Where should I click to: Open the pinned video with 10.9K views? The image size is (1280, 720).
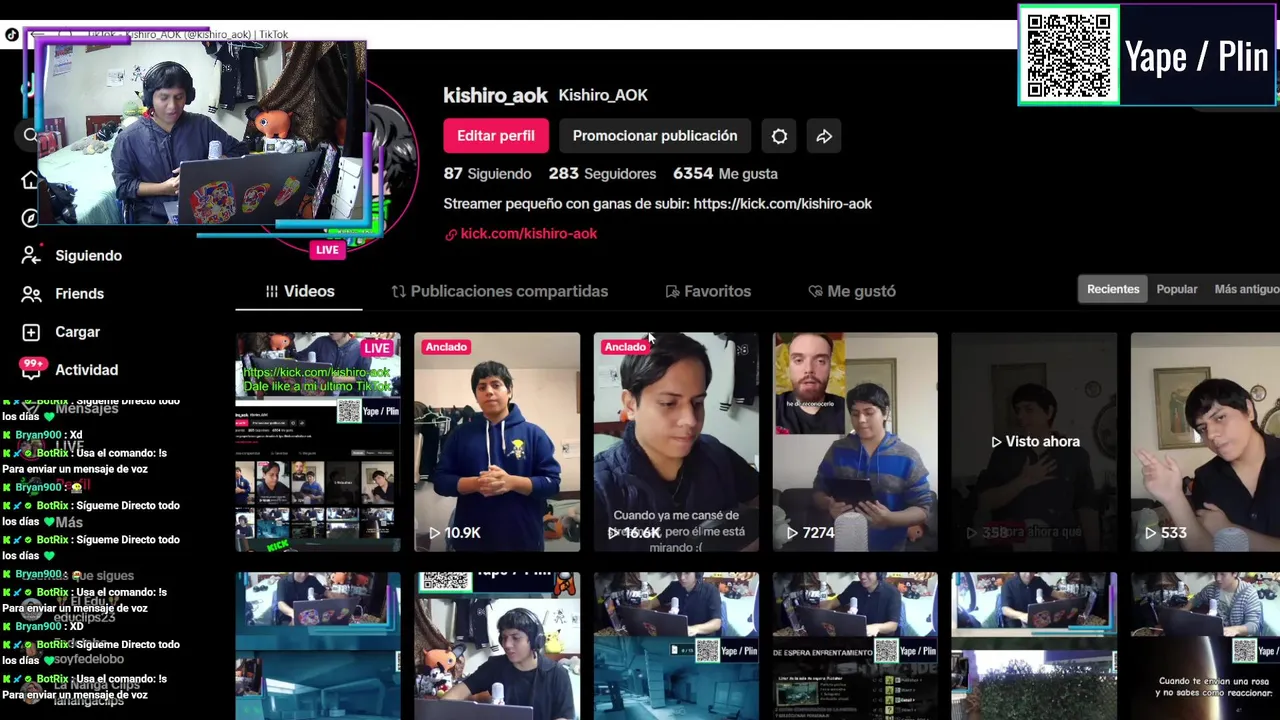pyautogui.click(x=497, y=442)
